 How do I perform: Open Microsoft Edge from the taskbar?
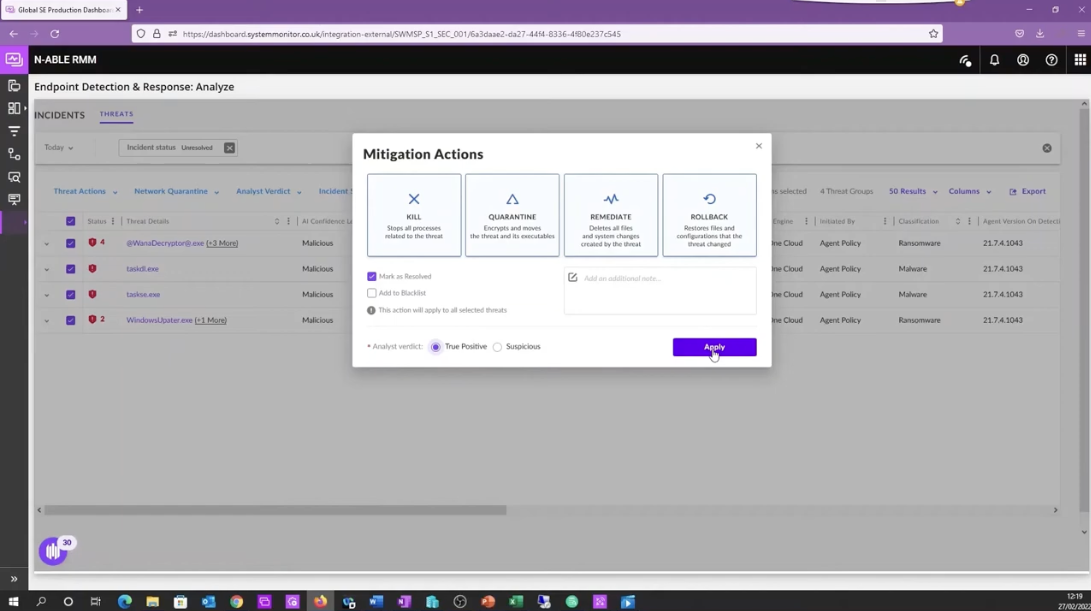(125, 601)
